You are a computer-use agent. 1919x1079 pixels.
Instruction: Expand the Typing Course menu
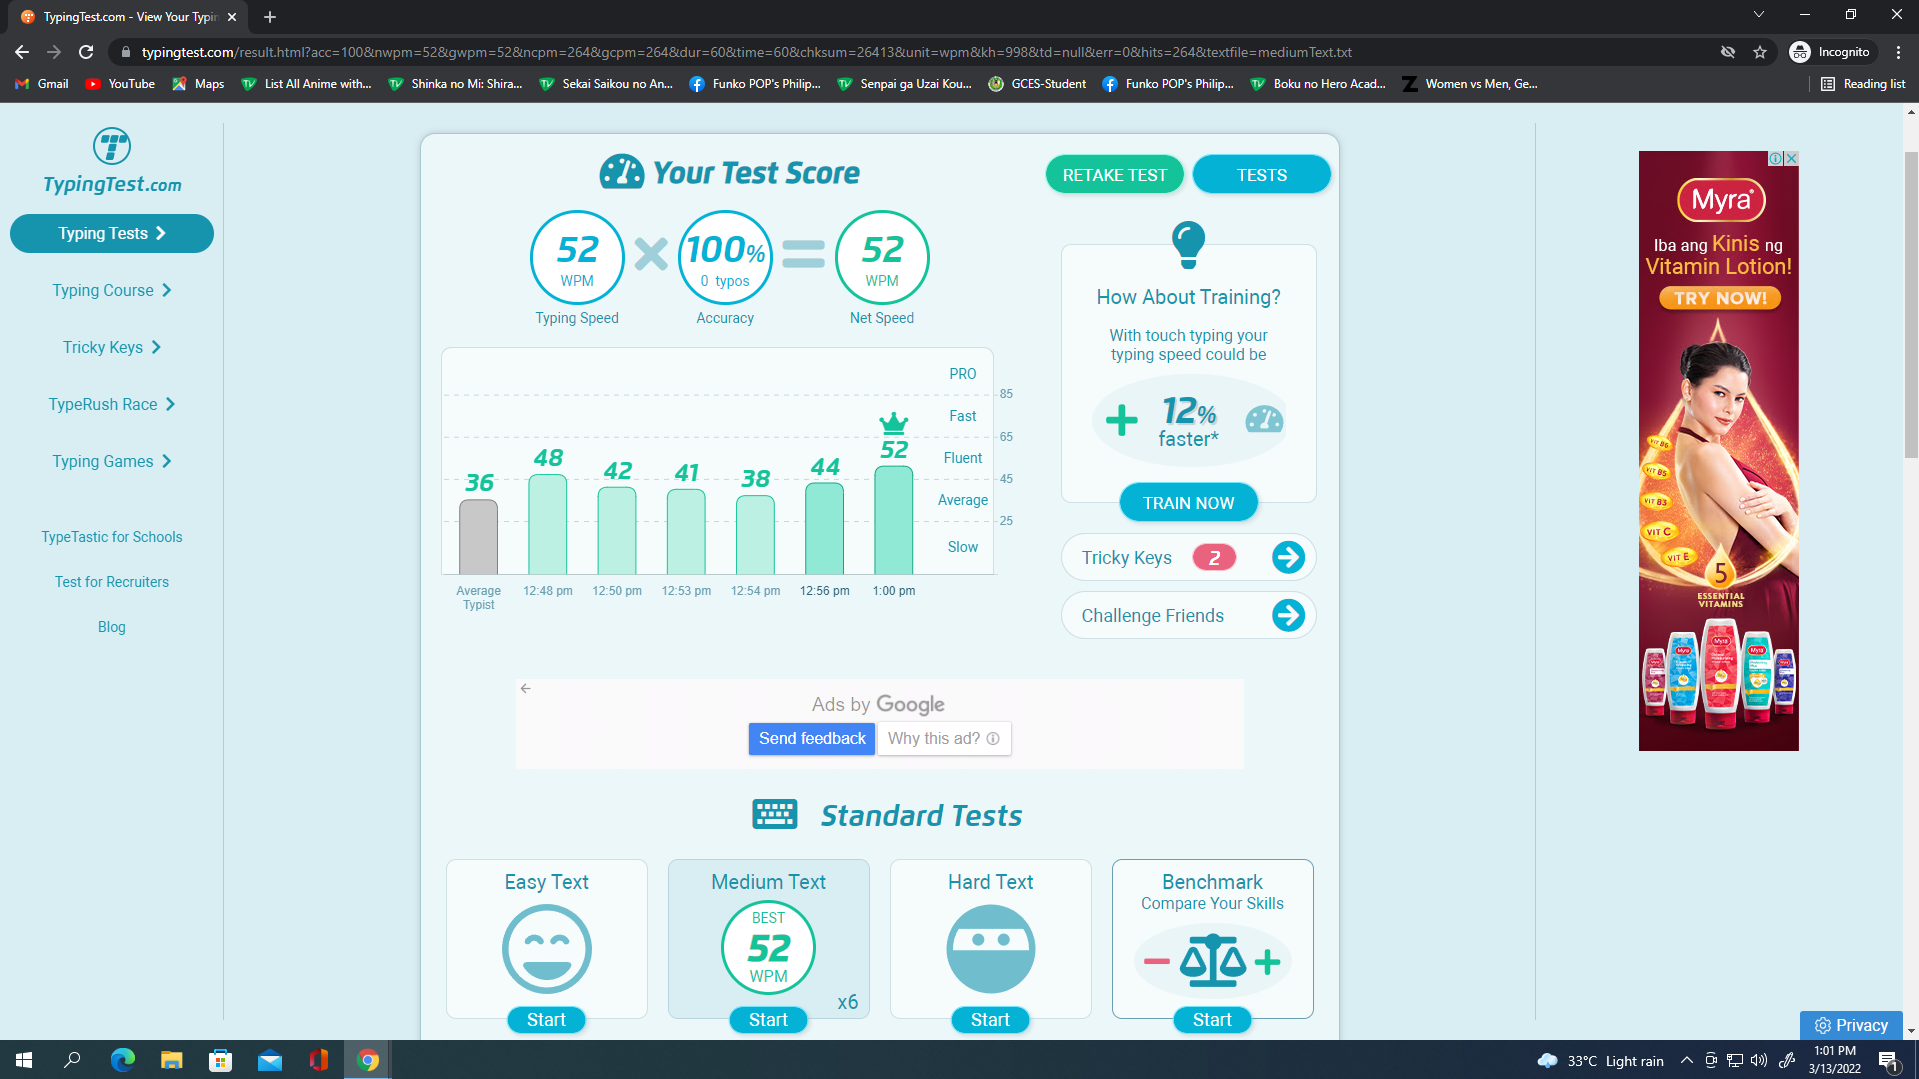click(112, 290)
